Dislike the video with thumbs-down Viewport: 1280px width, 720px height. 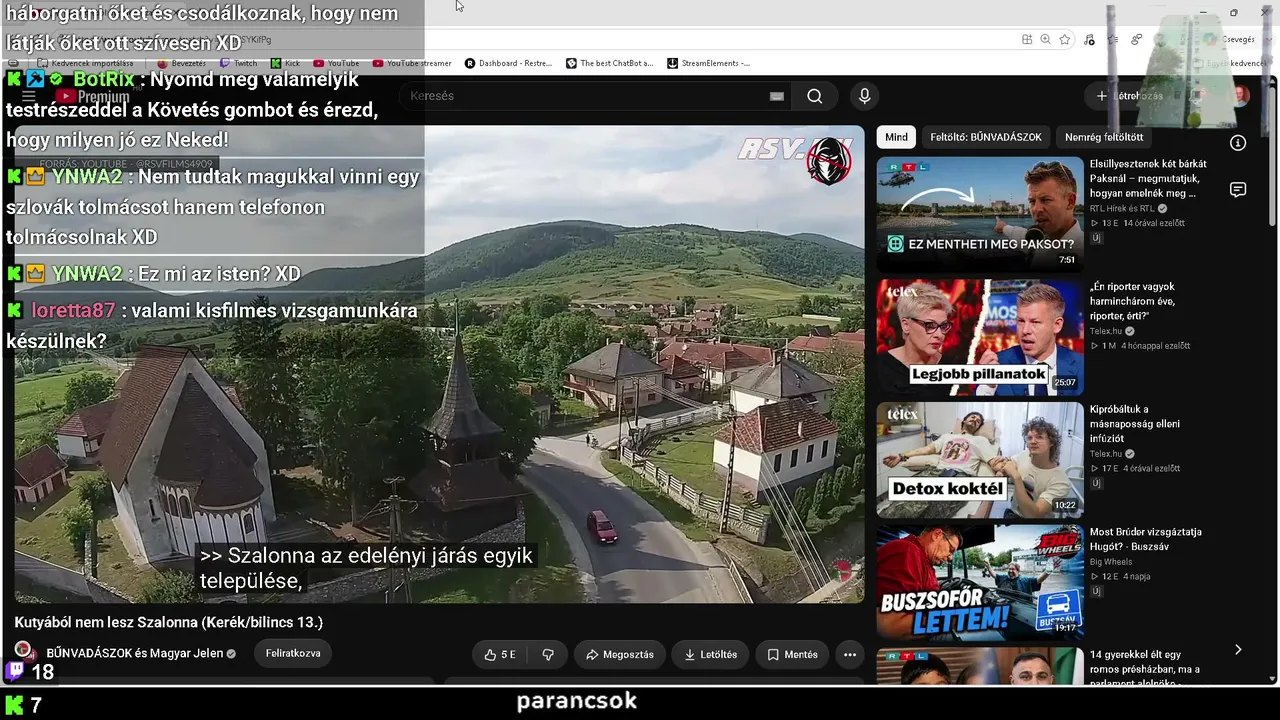(x=548, y=655)
